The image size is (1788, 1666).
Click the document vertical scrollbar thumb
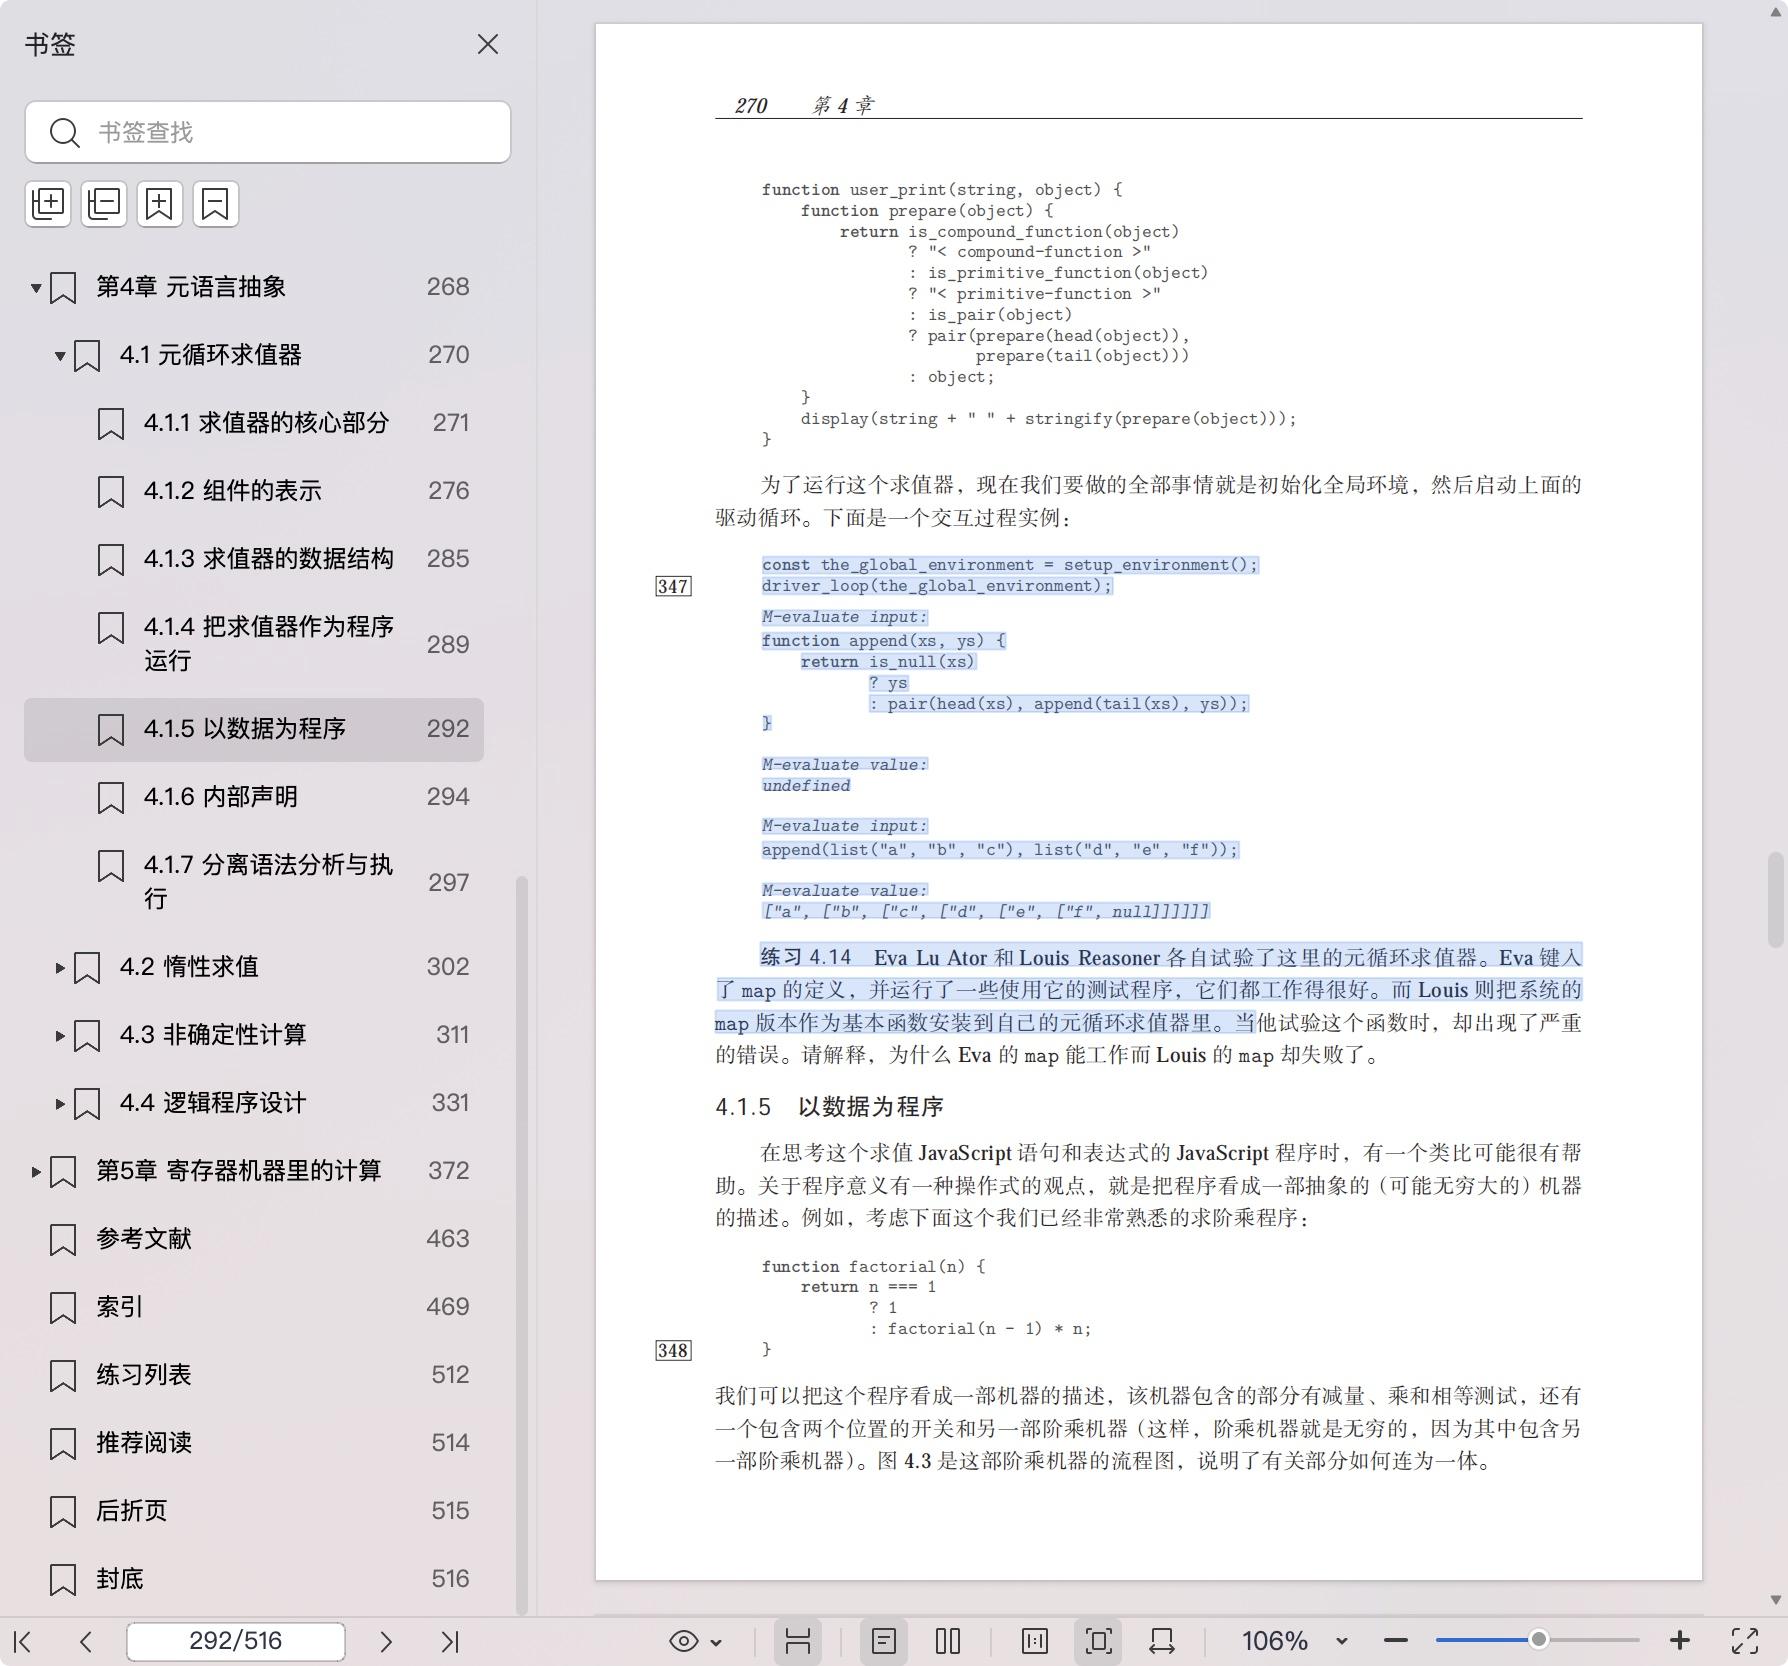[x=1775, y=899]
